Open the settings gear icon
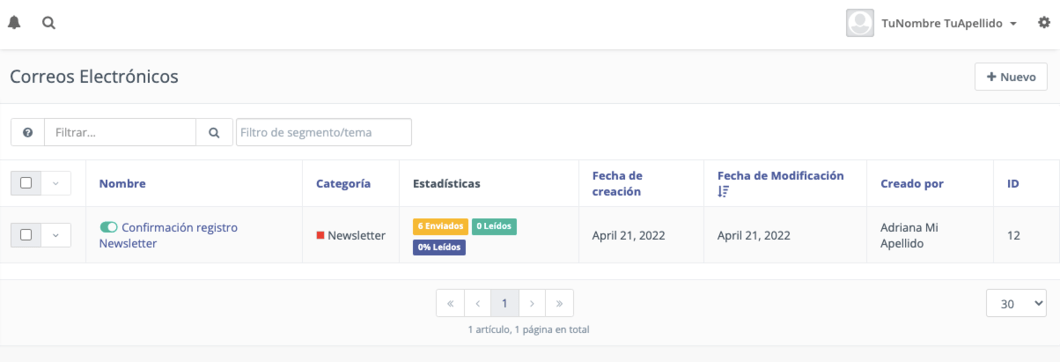The height and width of the screenshot is (362, 1060). point(1044,22)
